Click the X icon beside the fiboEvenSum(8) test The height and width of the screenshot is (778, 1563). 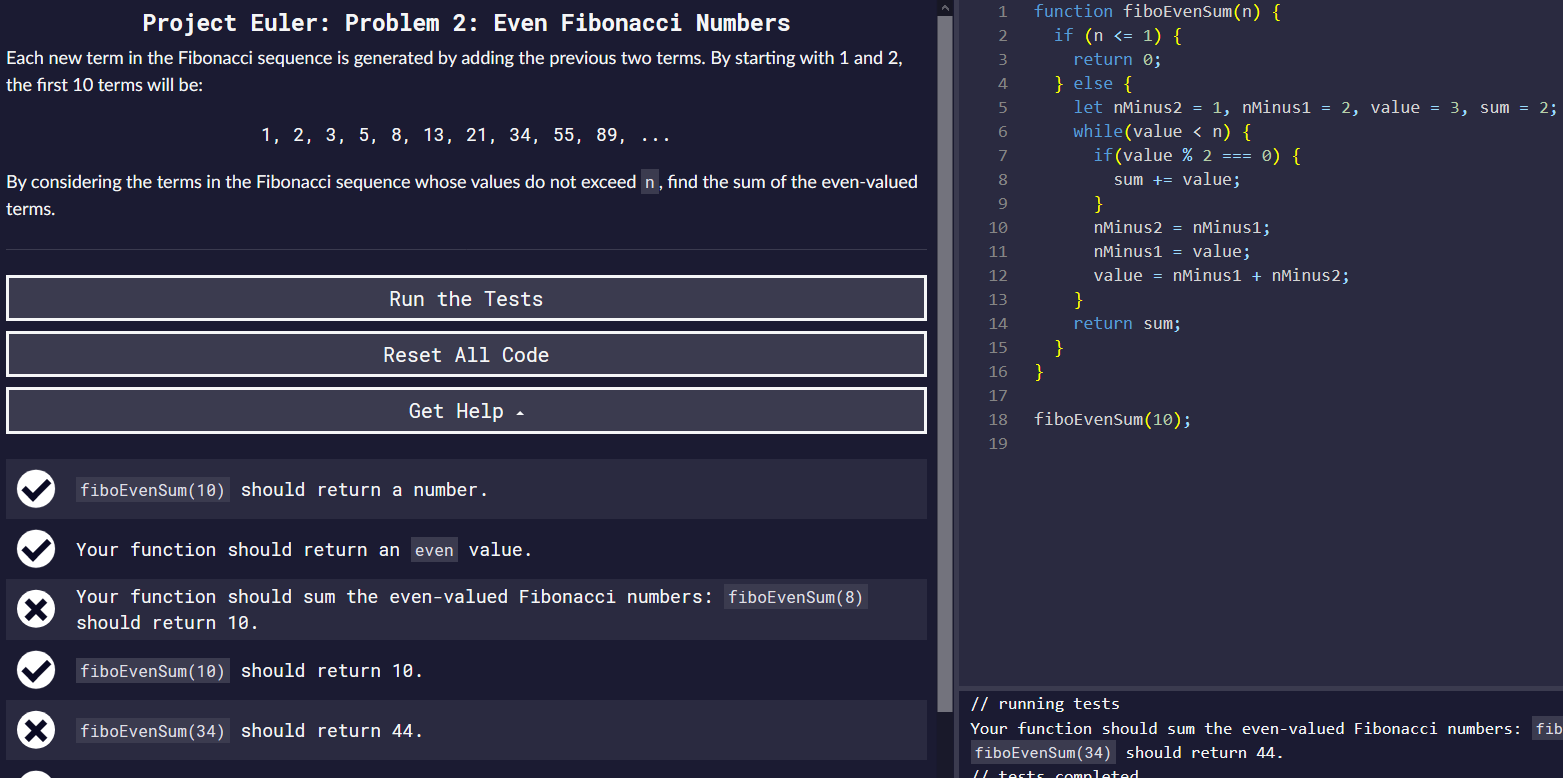36,608
